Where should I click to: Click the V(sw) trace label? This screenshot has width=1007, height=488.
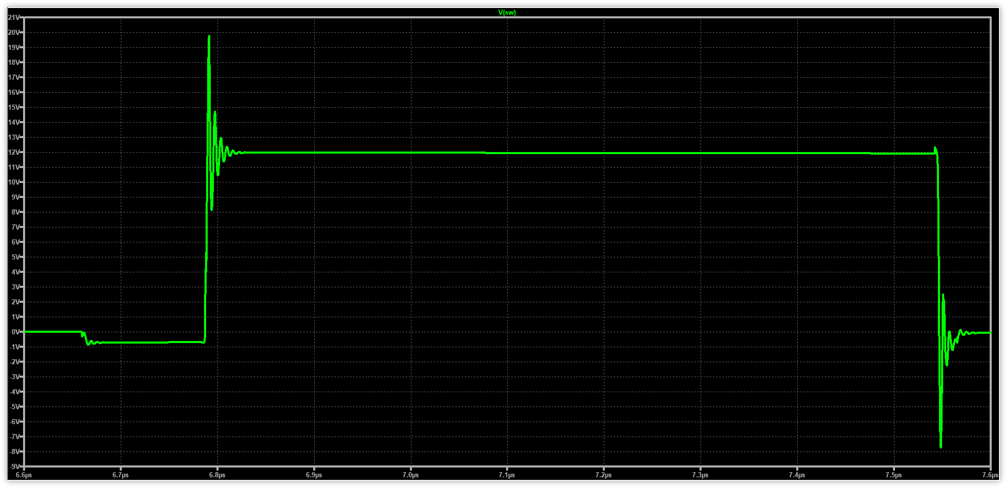506,12
